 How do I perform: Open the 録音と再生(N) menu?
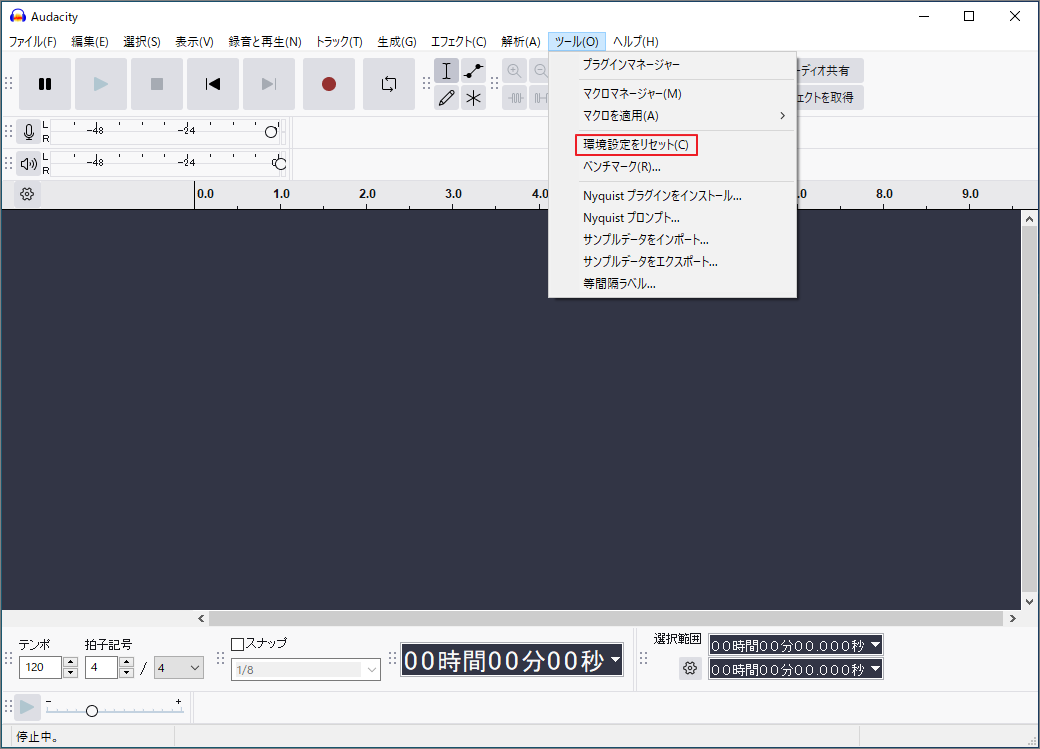pyautogui.click(x=265, y=42)
